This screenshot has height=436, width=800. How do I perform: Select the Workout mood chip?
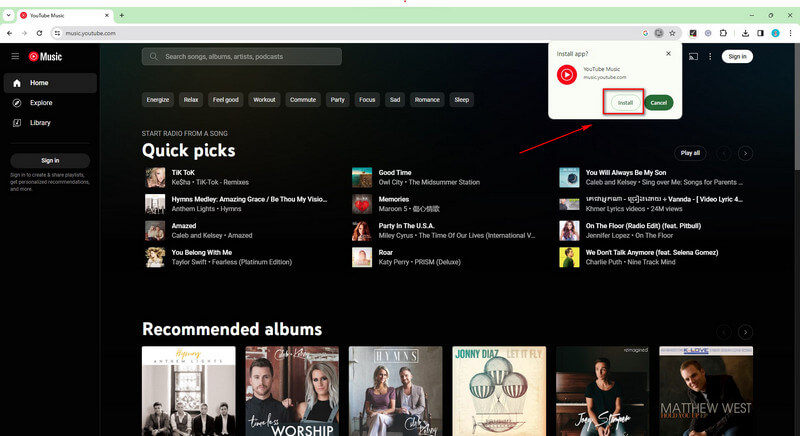point(264,100)
